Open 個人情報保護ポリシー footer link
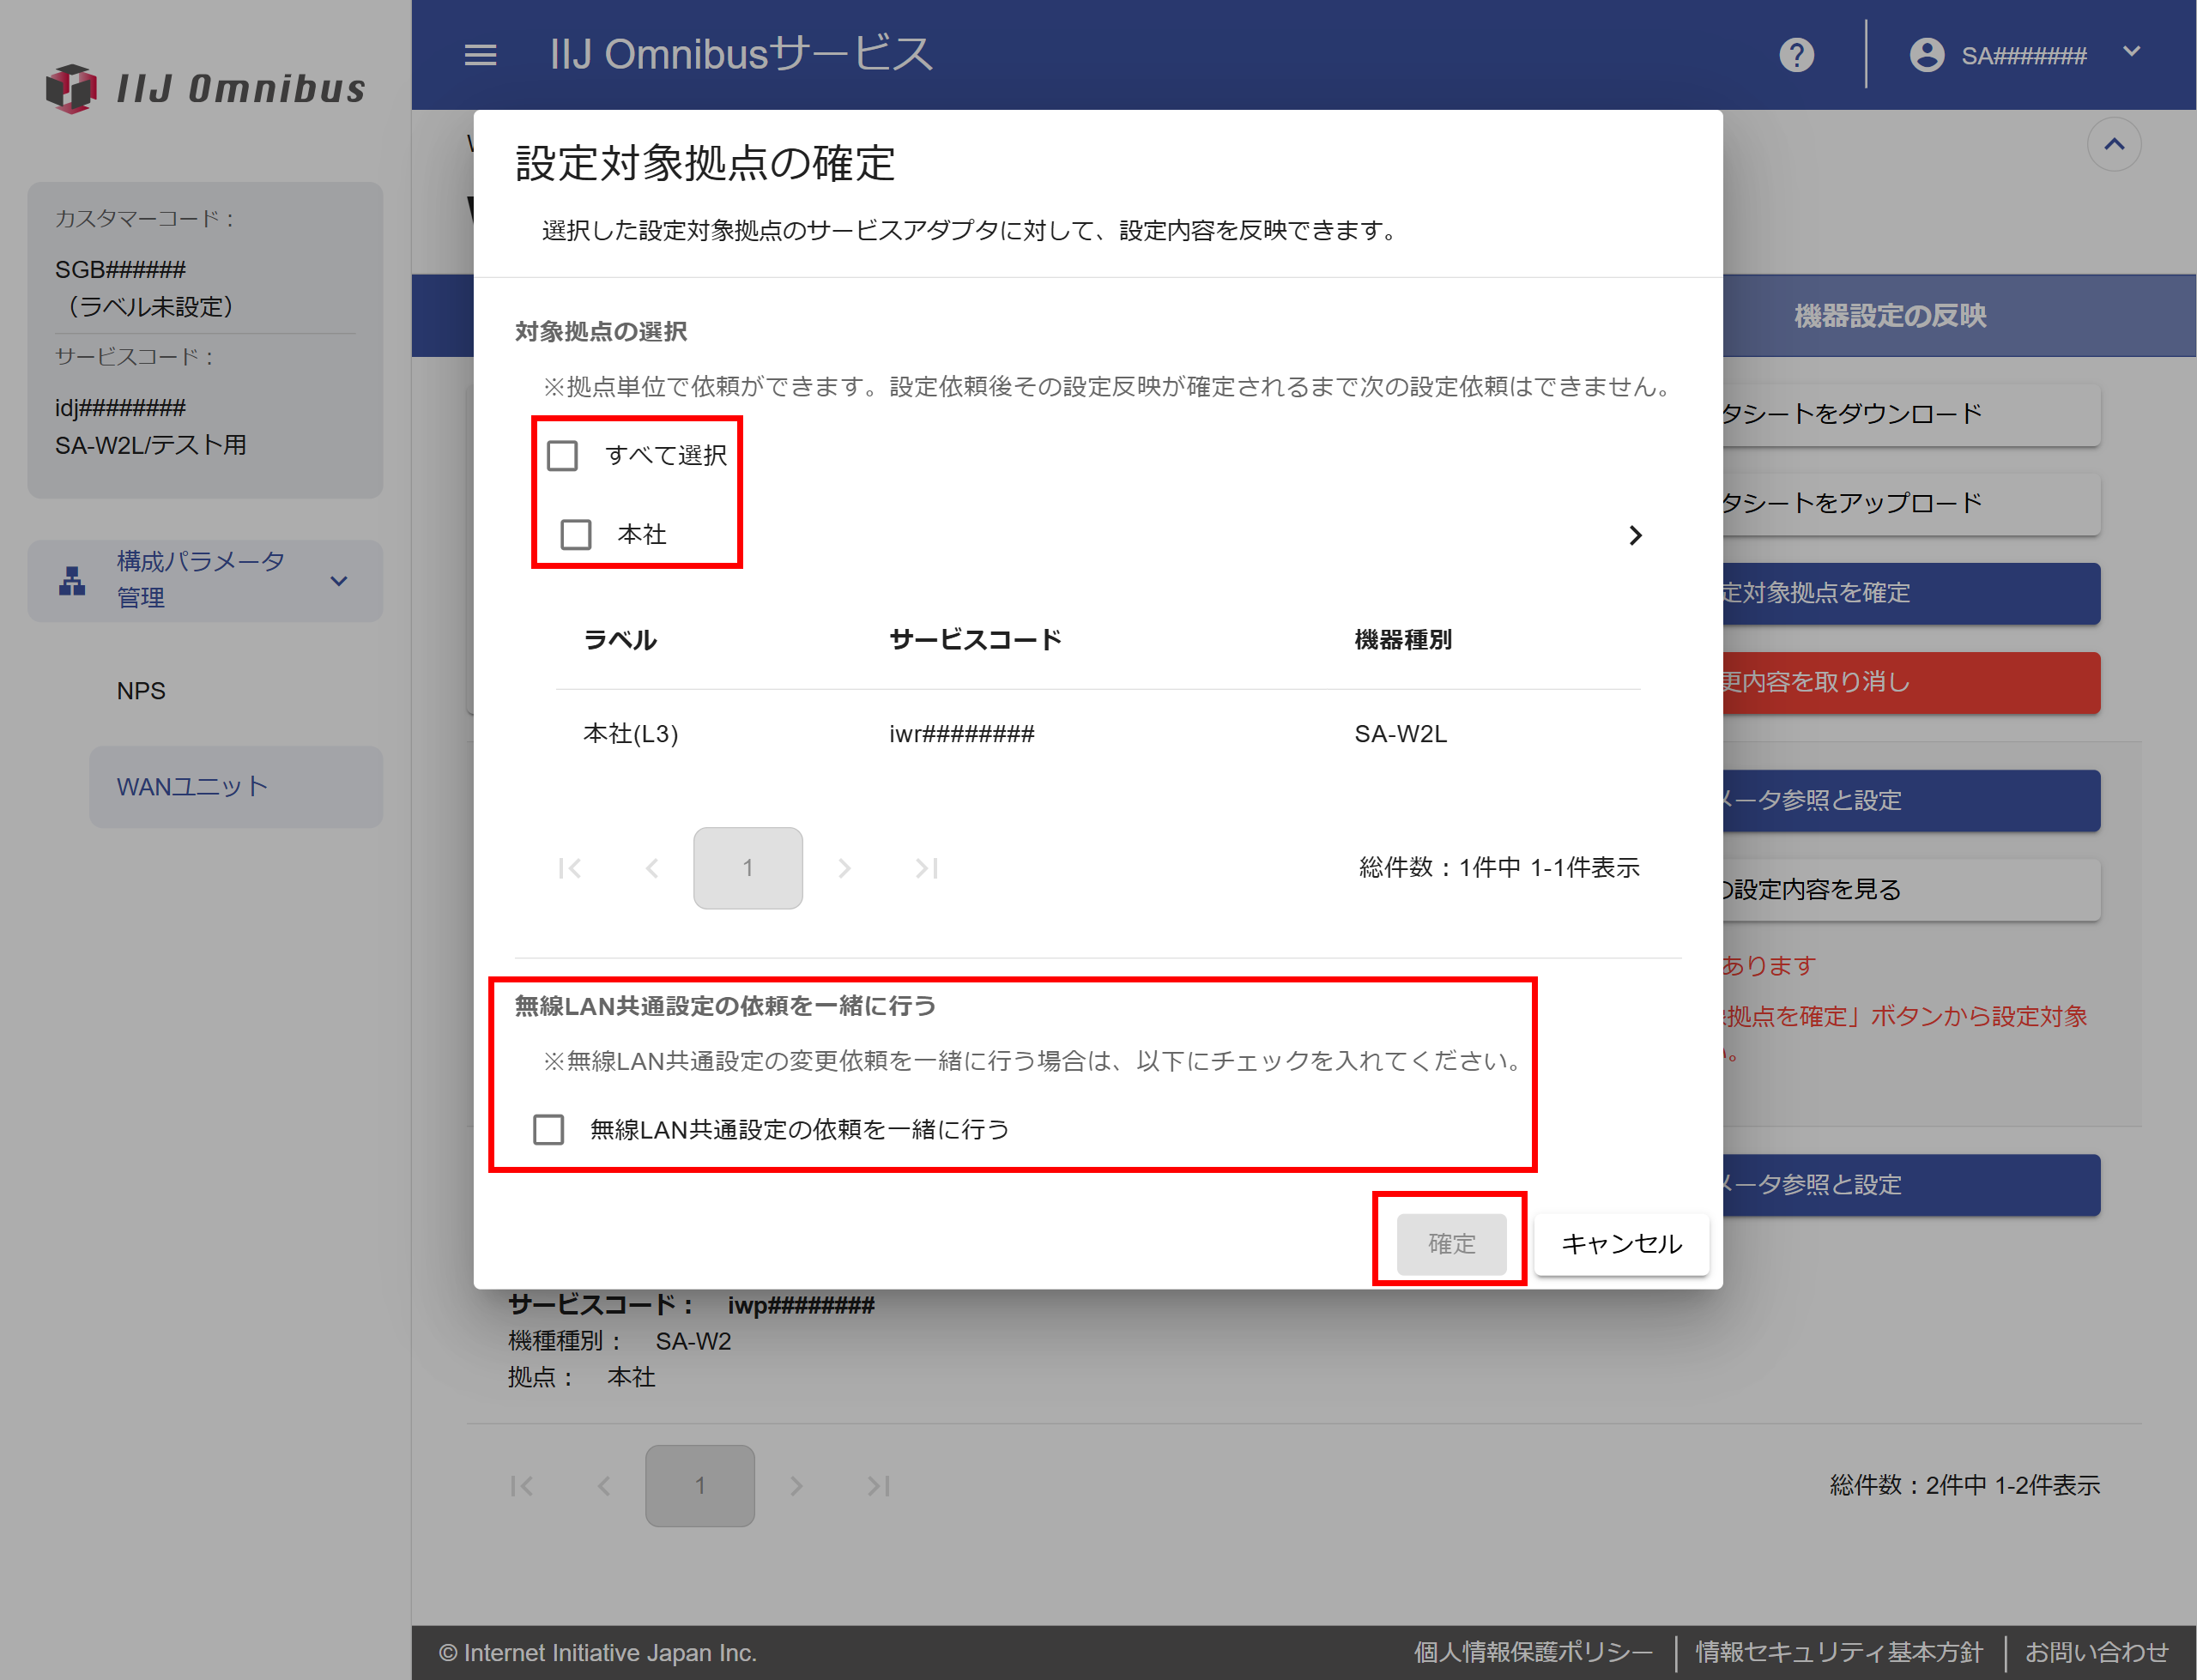The image size is (2197, 1680). [x=1533, y=1652]
